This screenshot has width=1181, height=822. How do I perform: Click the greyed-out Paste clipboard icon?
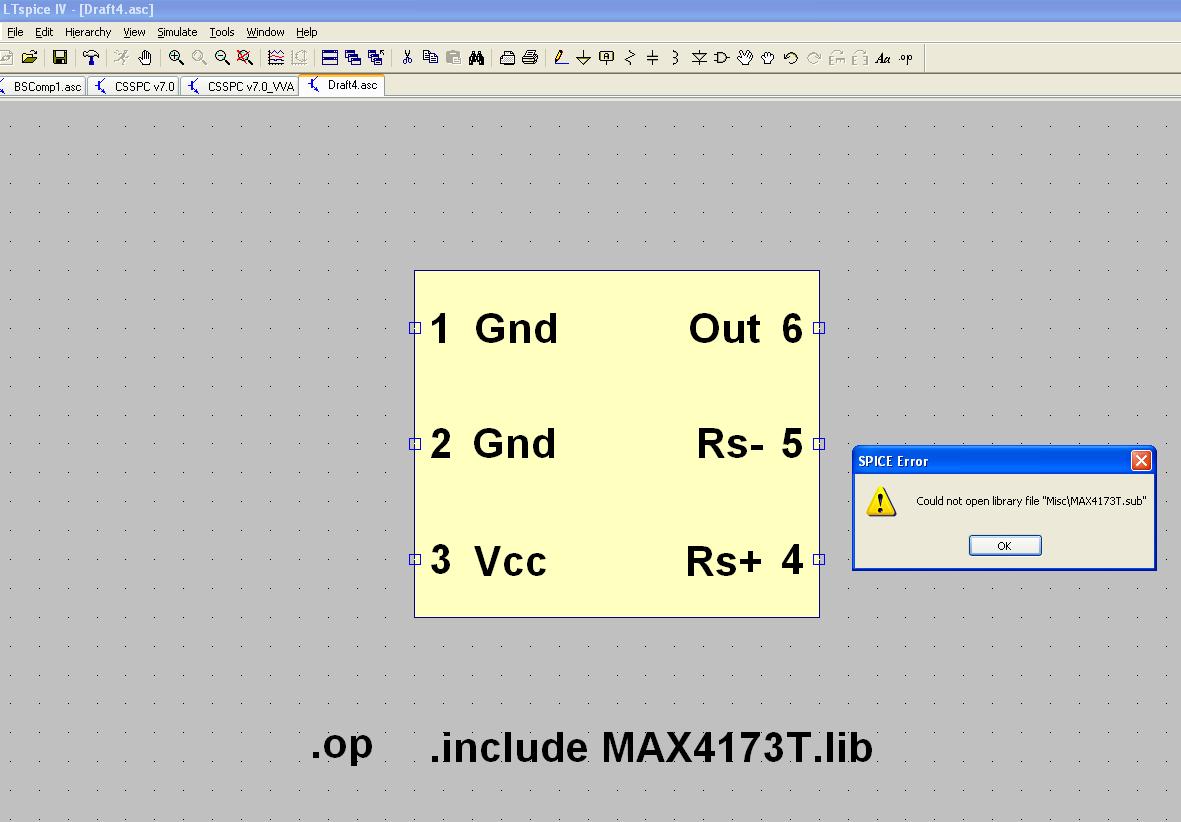point(453,57)
